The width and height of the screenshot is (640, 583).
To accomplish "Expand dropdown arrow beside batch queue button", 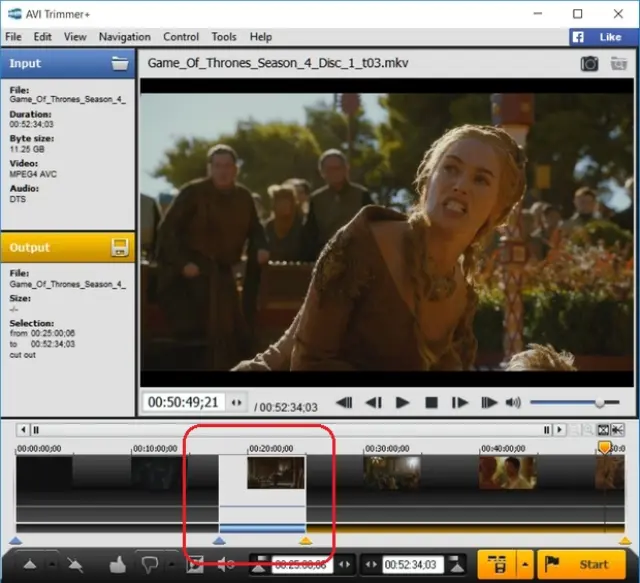I will [x=526, y=565].
